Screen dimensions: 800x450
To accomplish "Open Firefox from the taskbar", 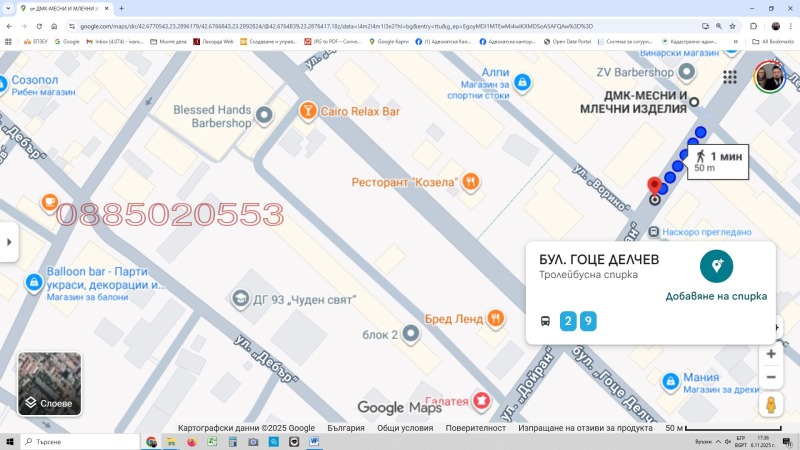I will click(192, 442).
